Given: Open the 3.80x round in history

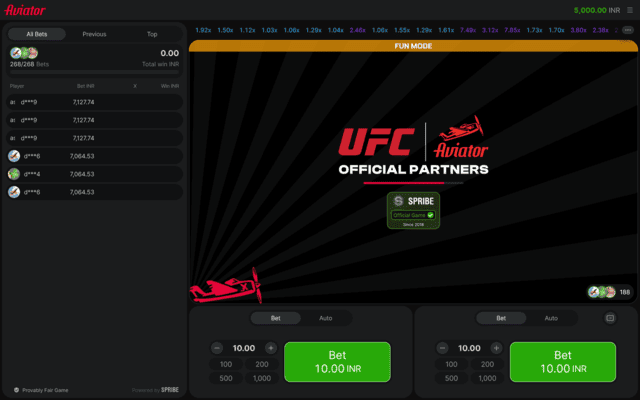Looking at the screenshot, I should click(x=578, y=30).
